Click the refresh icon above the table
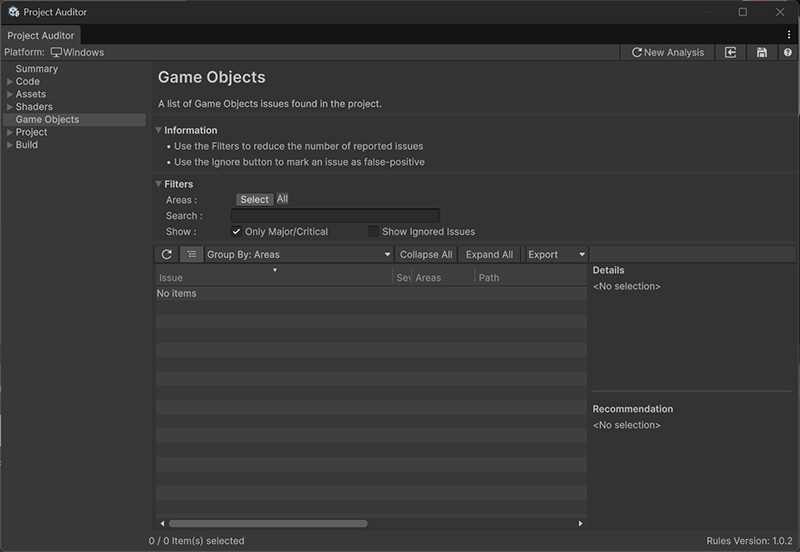Viewport: 800px width, 552px height. point(166,254)
